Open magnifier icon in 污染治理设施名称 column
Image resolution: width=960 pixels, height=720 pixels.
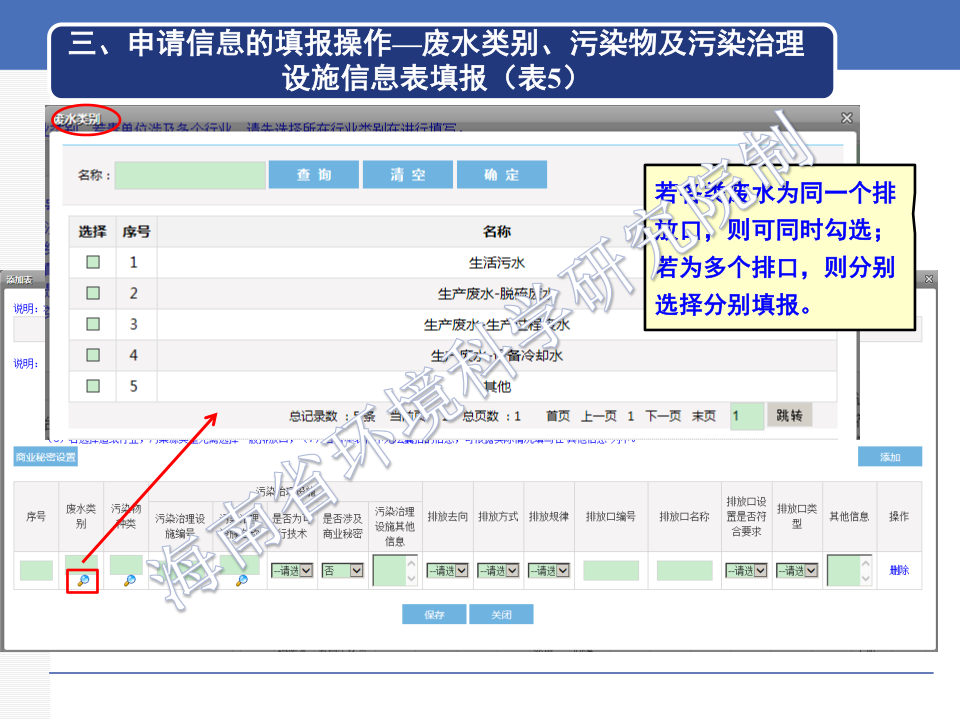pos(242,580)
